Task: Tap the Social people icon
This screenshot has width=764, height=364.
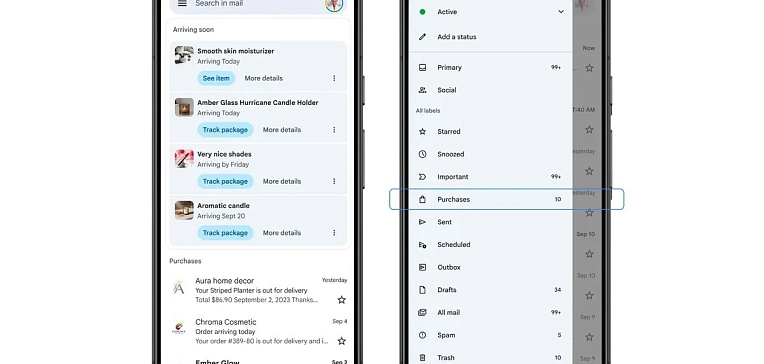Action: tap(422, 90)
